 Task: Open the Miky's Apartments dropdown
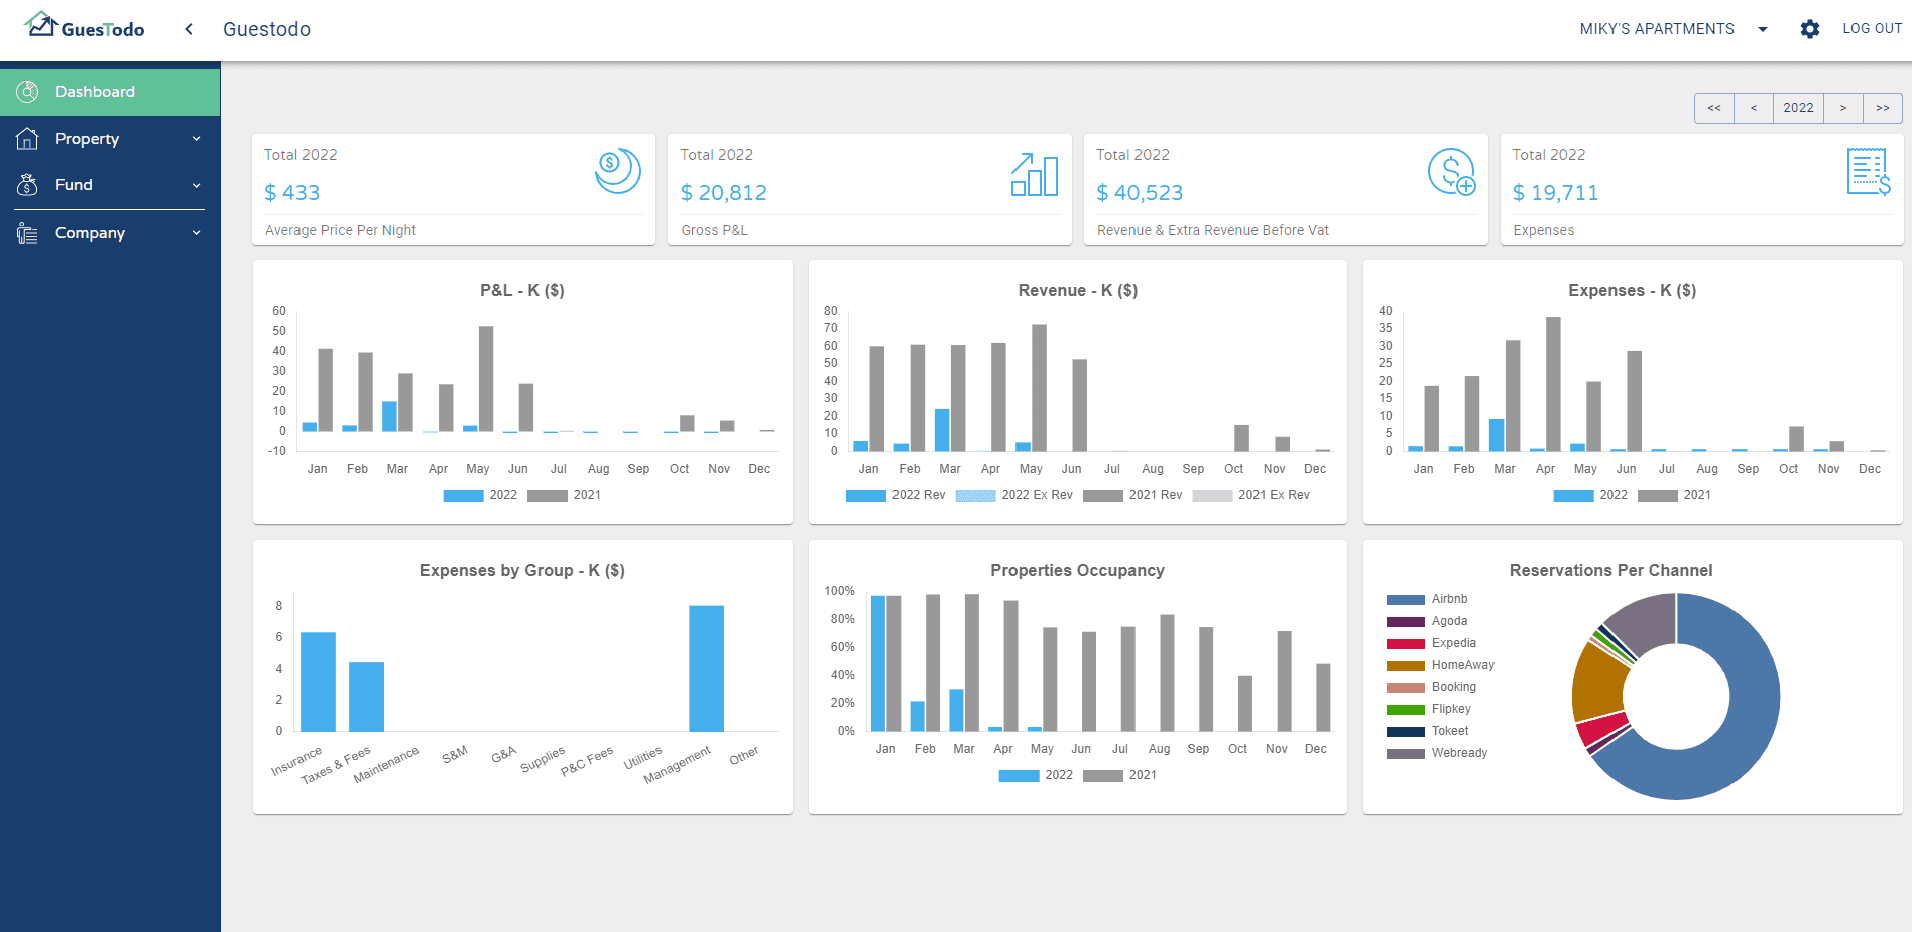click(1762, 29)
